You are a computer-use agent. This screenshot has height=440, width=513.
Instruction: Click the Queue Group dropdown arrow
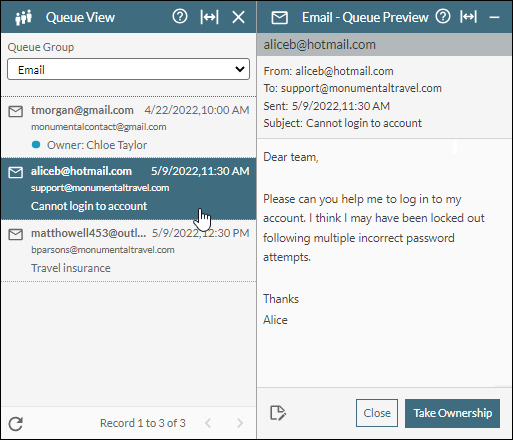click(240, 69)
